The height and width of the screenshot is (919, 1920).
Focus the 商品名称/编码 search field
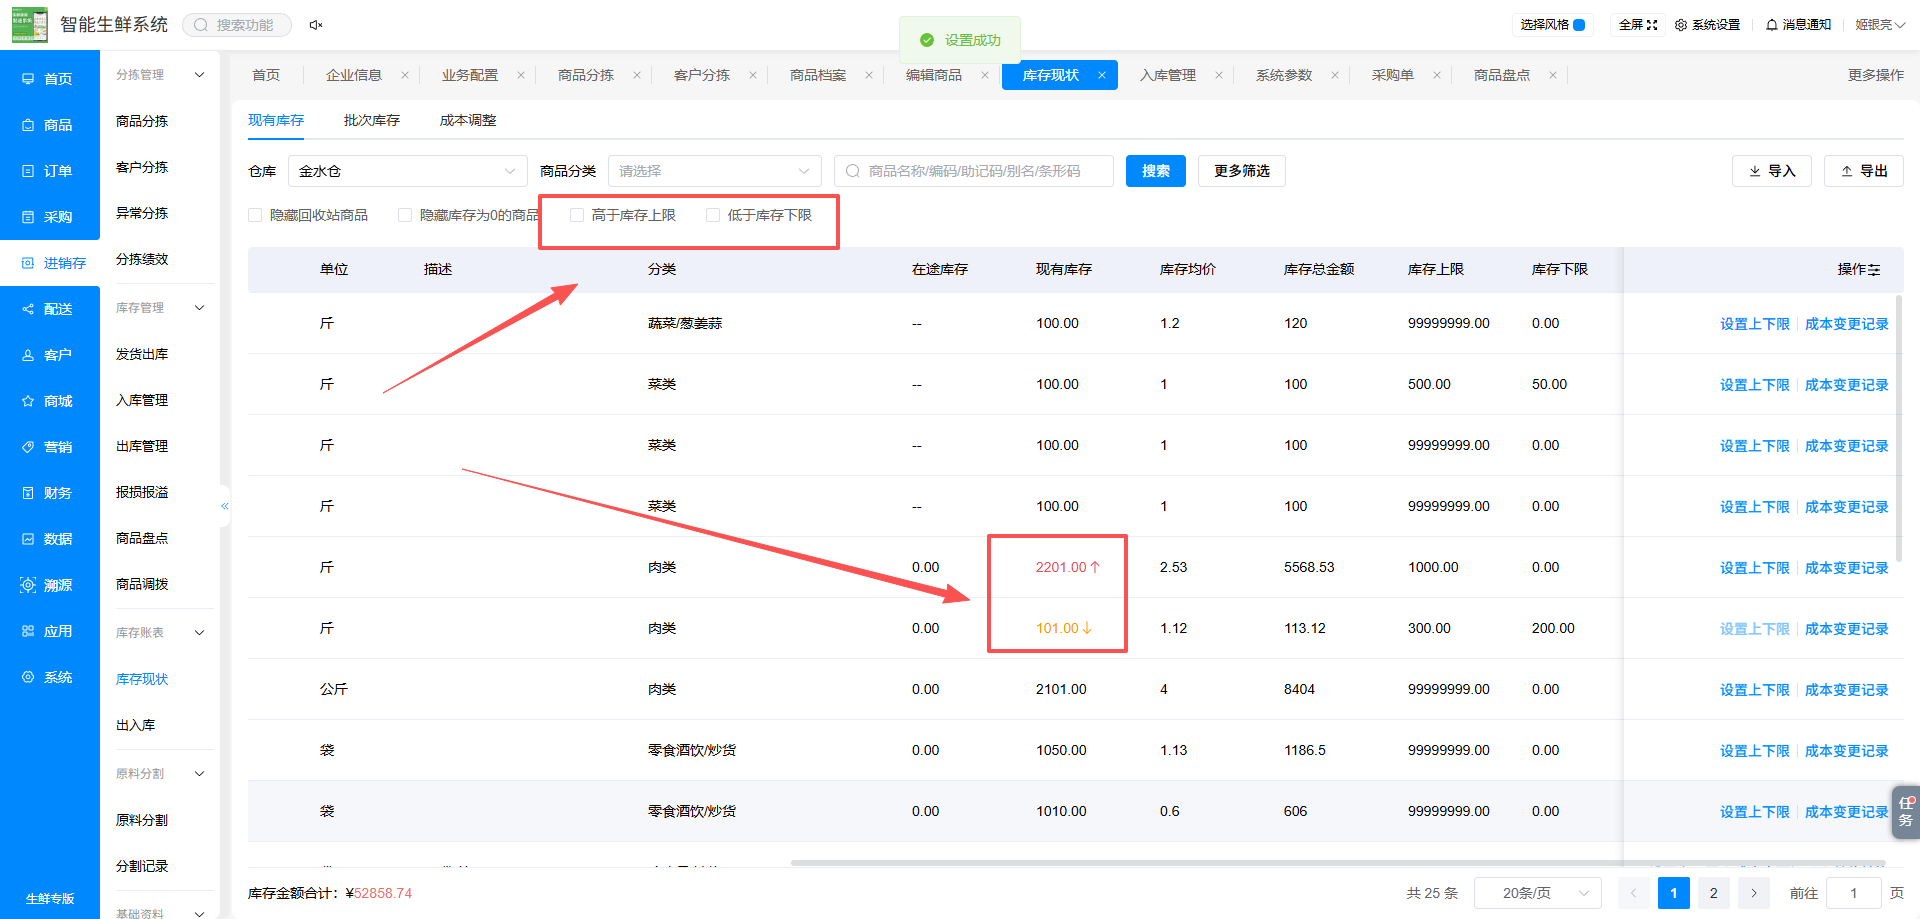(974, 171)
